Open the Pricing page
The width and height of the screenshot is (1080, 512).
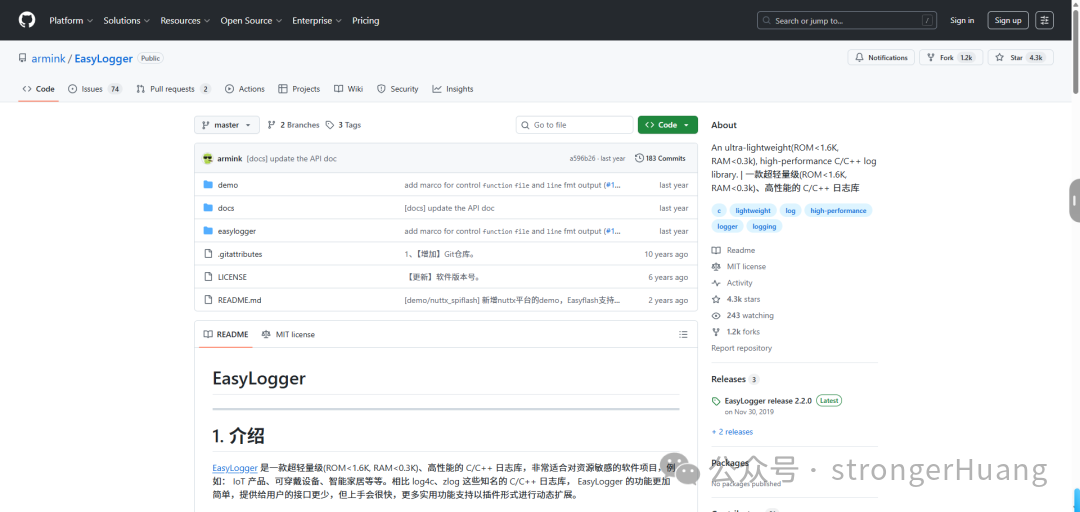(366, 21)
